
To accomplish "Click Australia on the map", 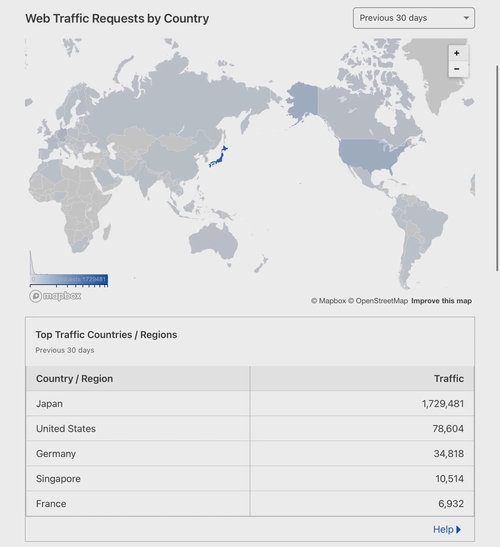I will pyautogui.click(x=213, y=241).
